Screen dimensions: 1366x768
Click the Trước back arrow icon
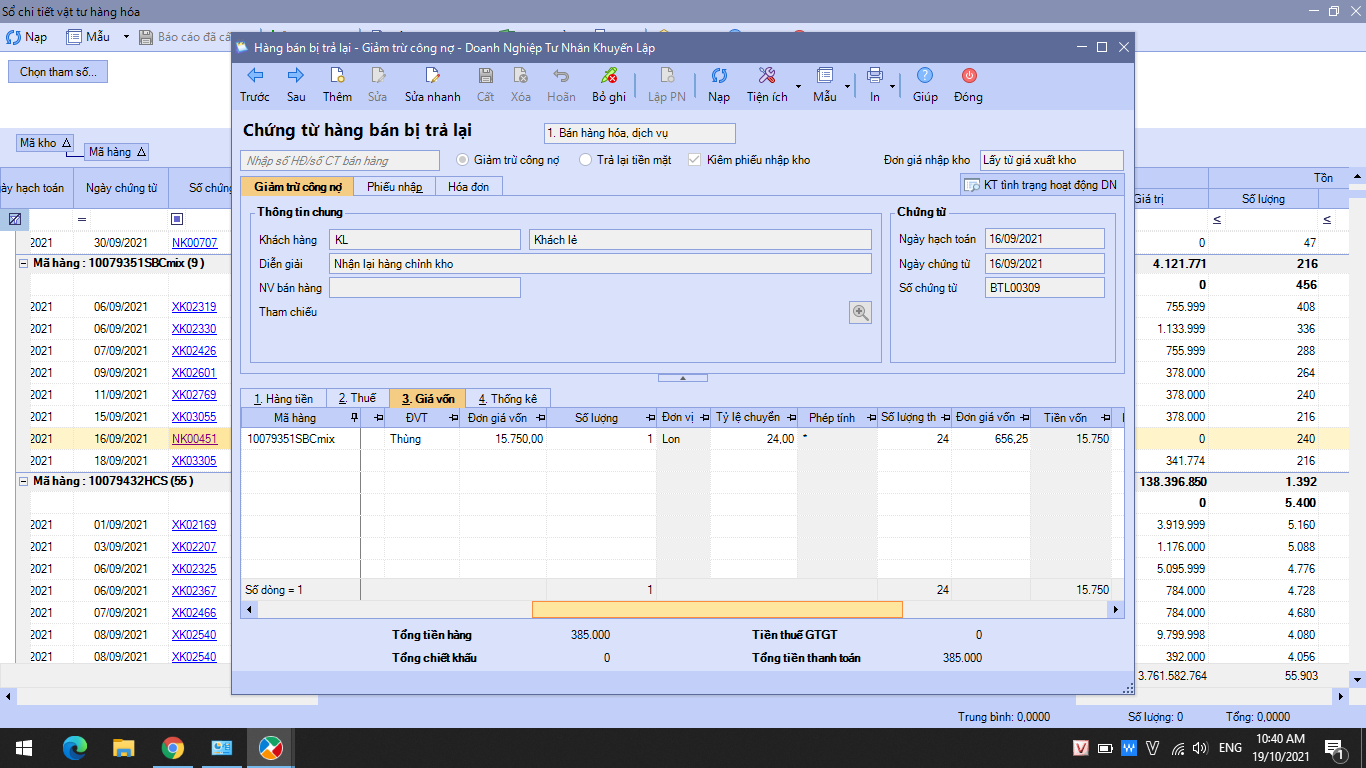pyautogui.click(x=255, y=76)
